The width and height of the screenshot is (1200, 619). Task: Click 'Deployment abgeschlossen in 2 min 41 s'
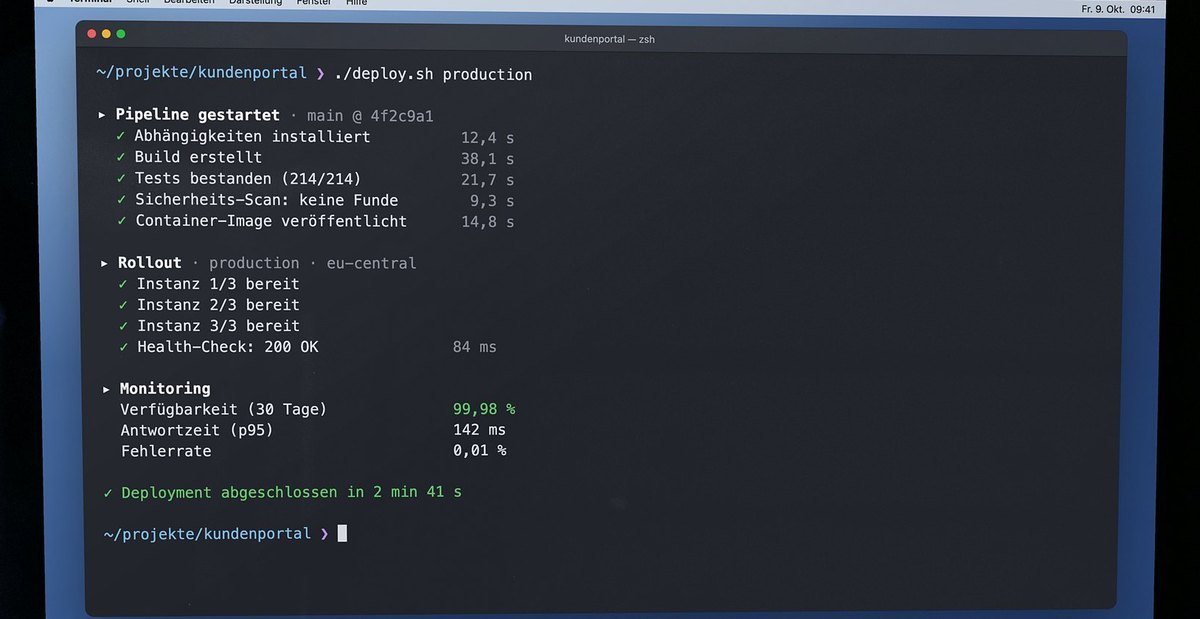[x=292, y=492]
